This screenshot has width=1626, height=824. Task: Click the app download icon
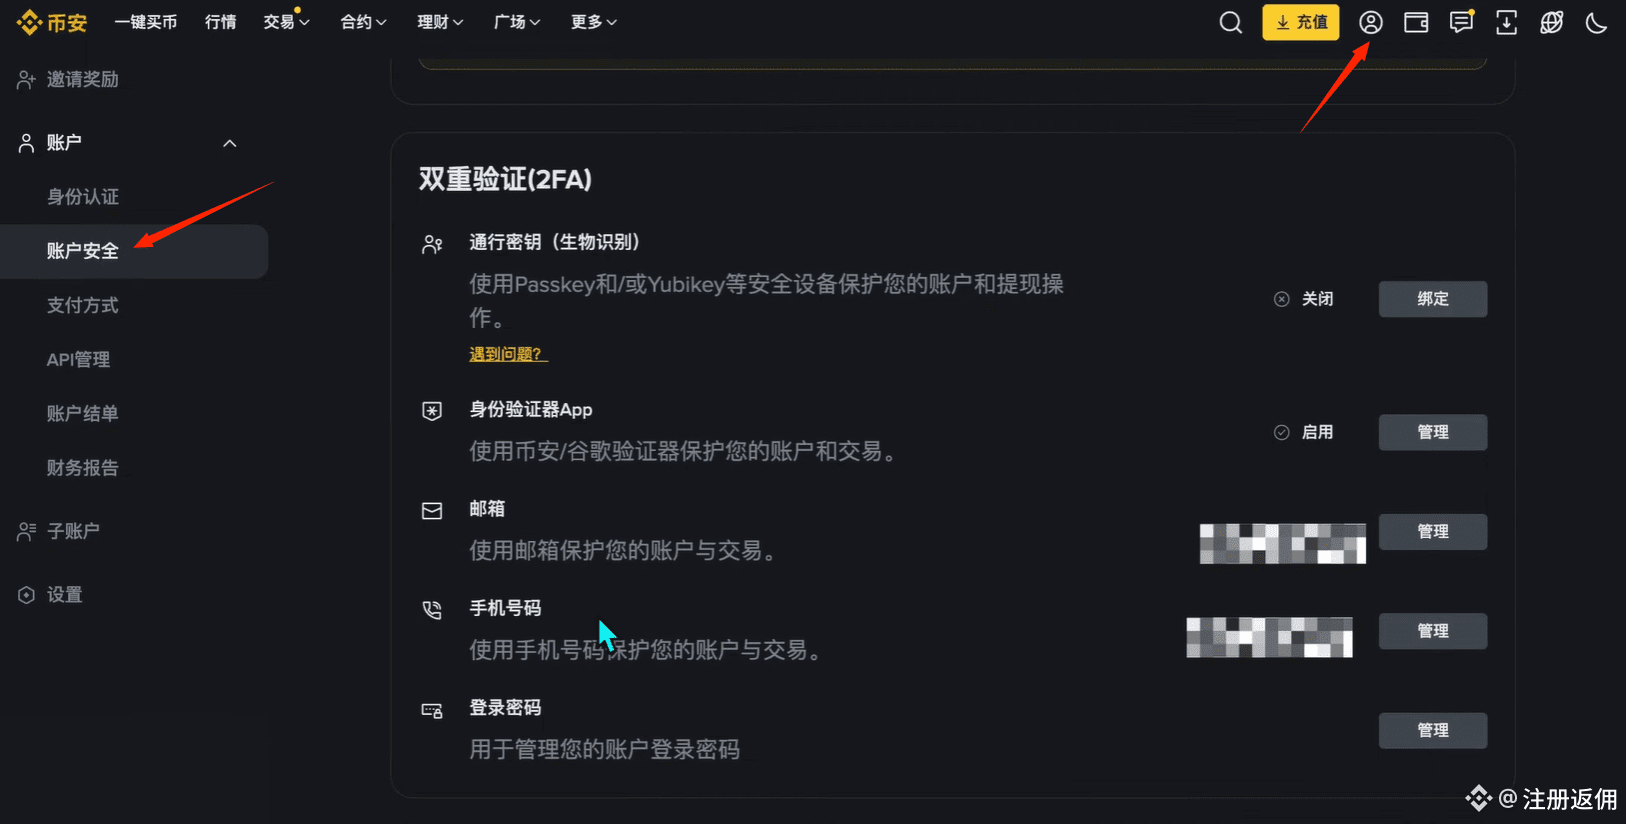[1506, 21]
